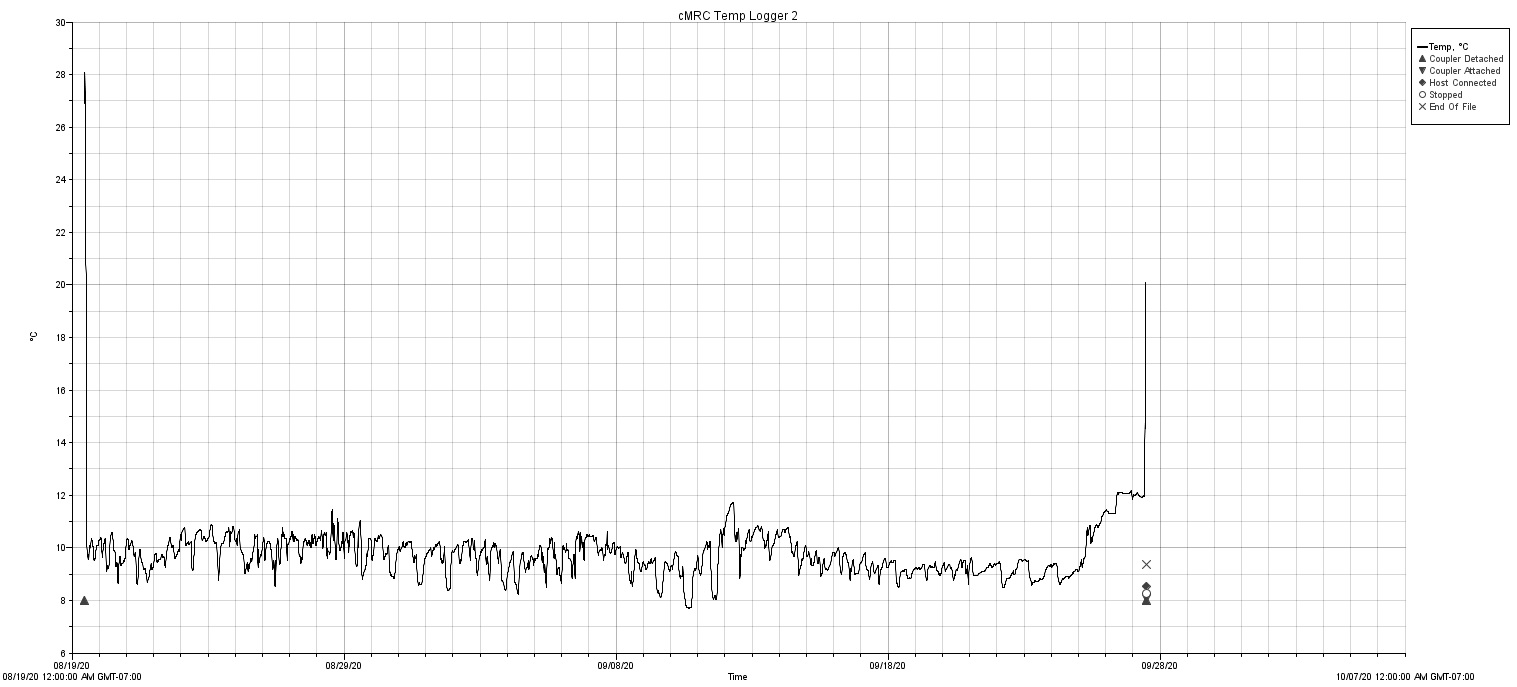Click the End Of File X marker on plot
The image size is (1517, 687).
coord(1146,565)
